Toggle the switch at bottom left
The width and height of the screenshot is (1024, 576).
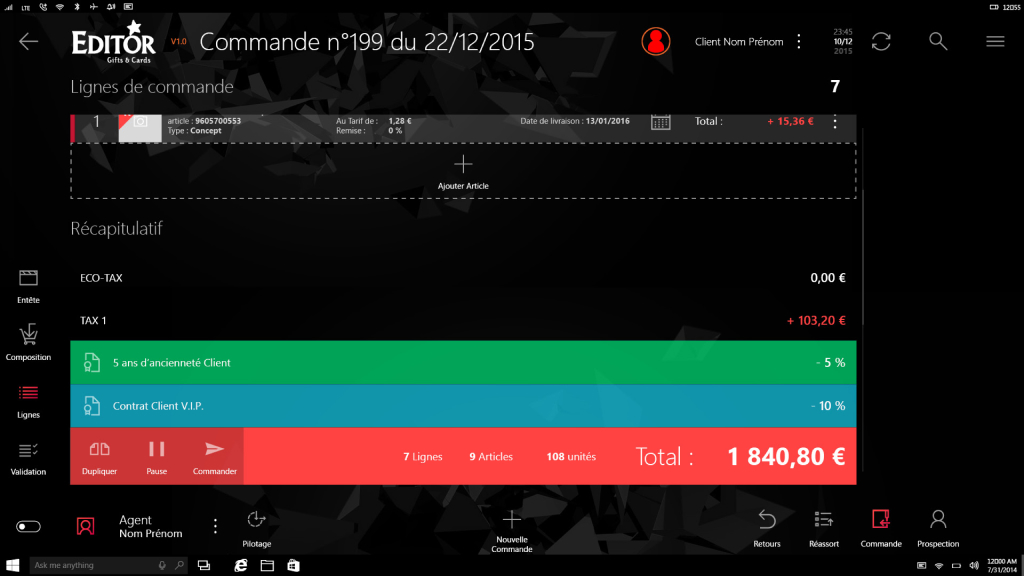[29, 526]
